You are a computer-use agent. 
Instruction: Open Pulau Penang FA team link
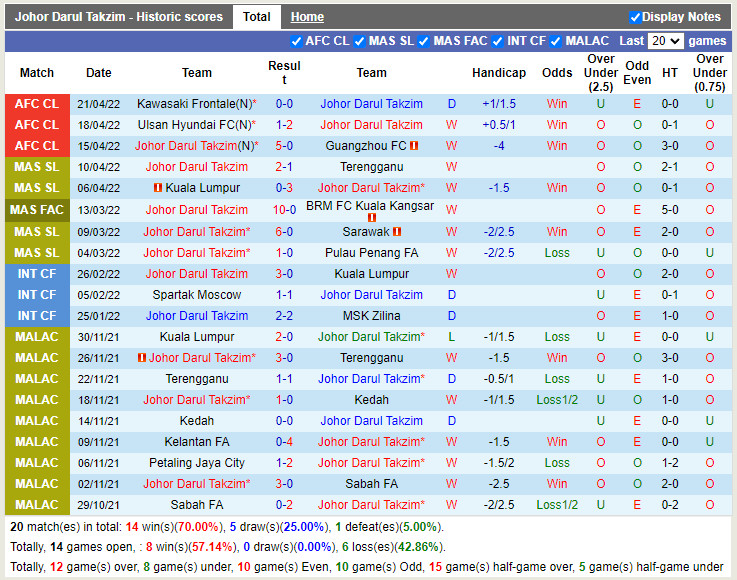tap(371, 253)
